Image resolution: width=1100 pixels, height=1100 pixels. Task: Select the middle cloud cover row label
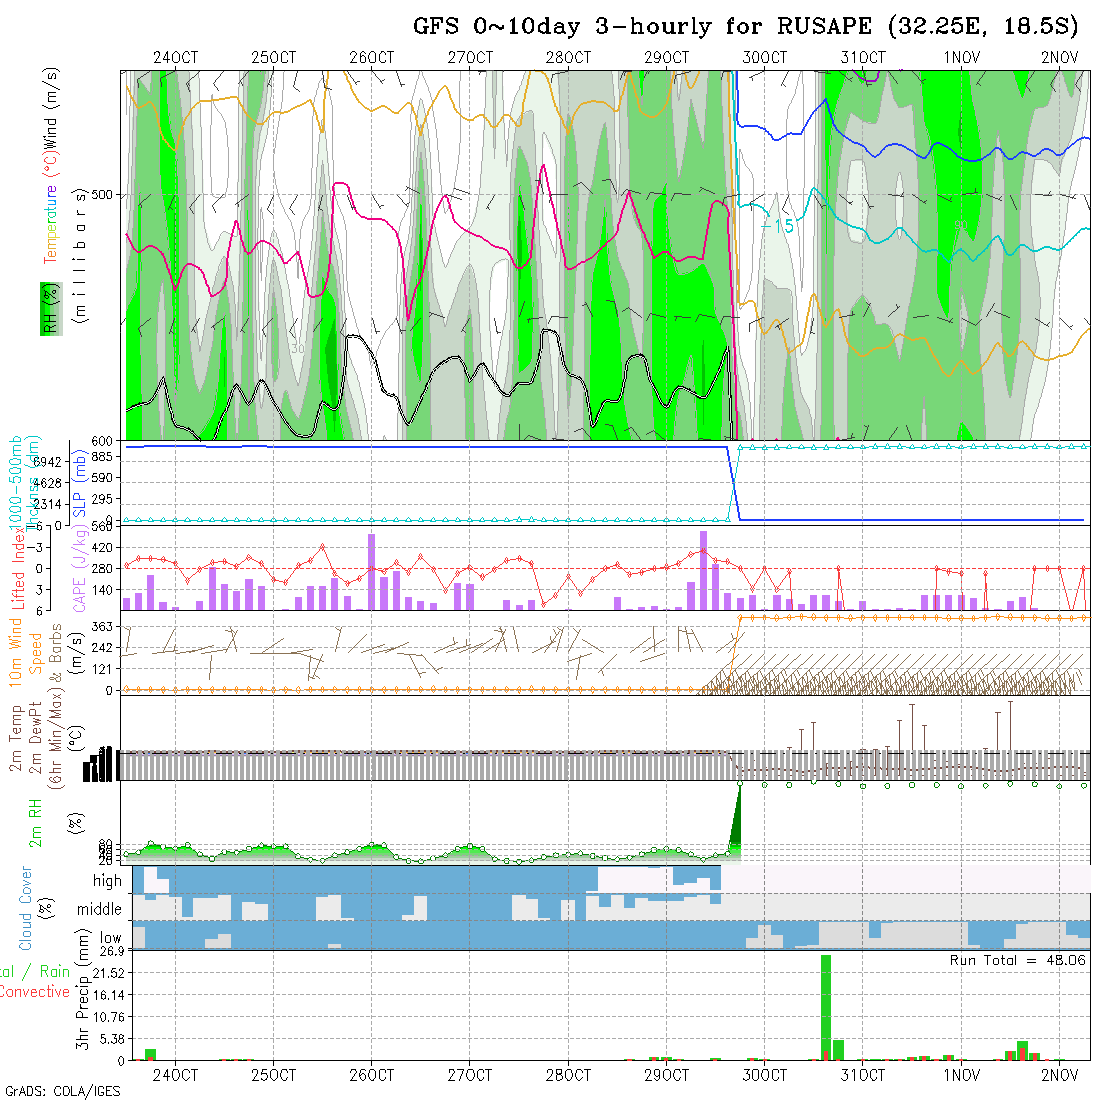coord(99,910)
